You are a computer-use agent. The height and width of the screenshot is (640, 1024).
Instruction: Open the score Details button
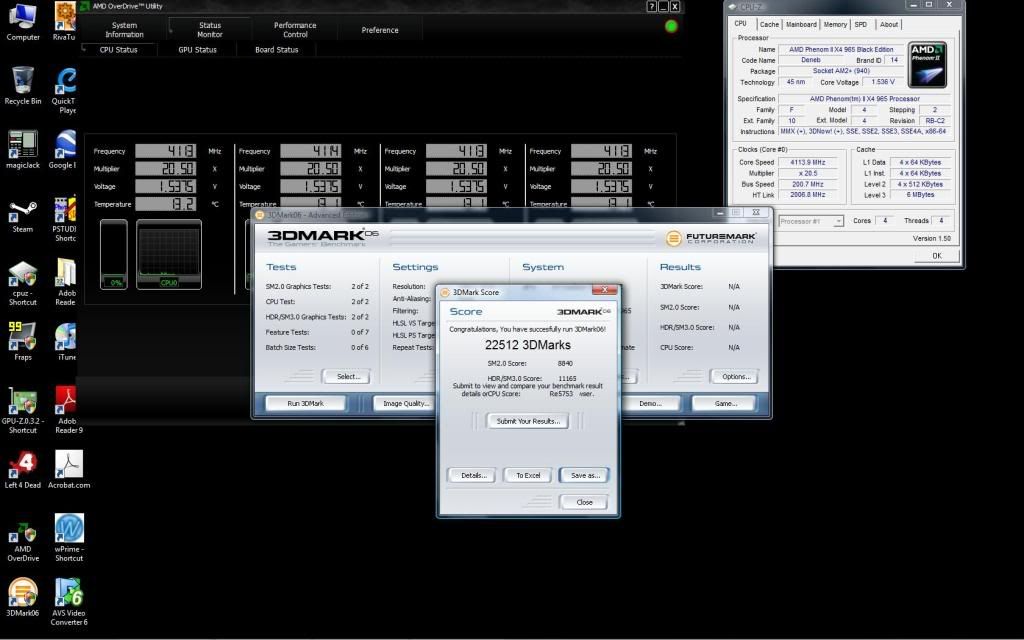pos(473,475)
